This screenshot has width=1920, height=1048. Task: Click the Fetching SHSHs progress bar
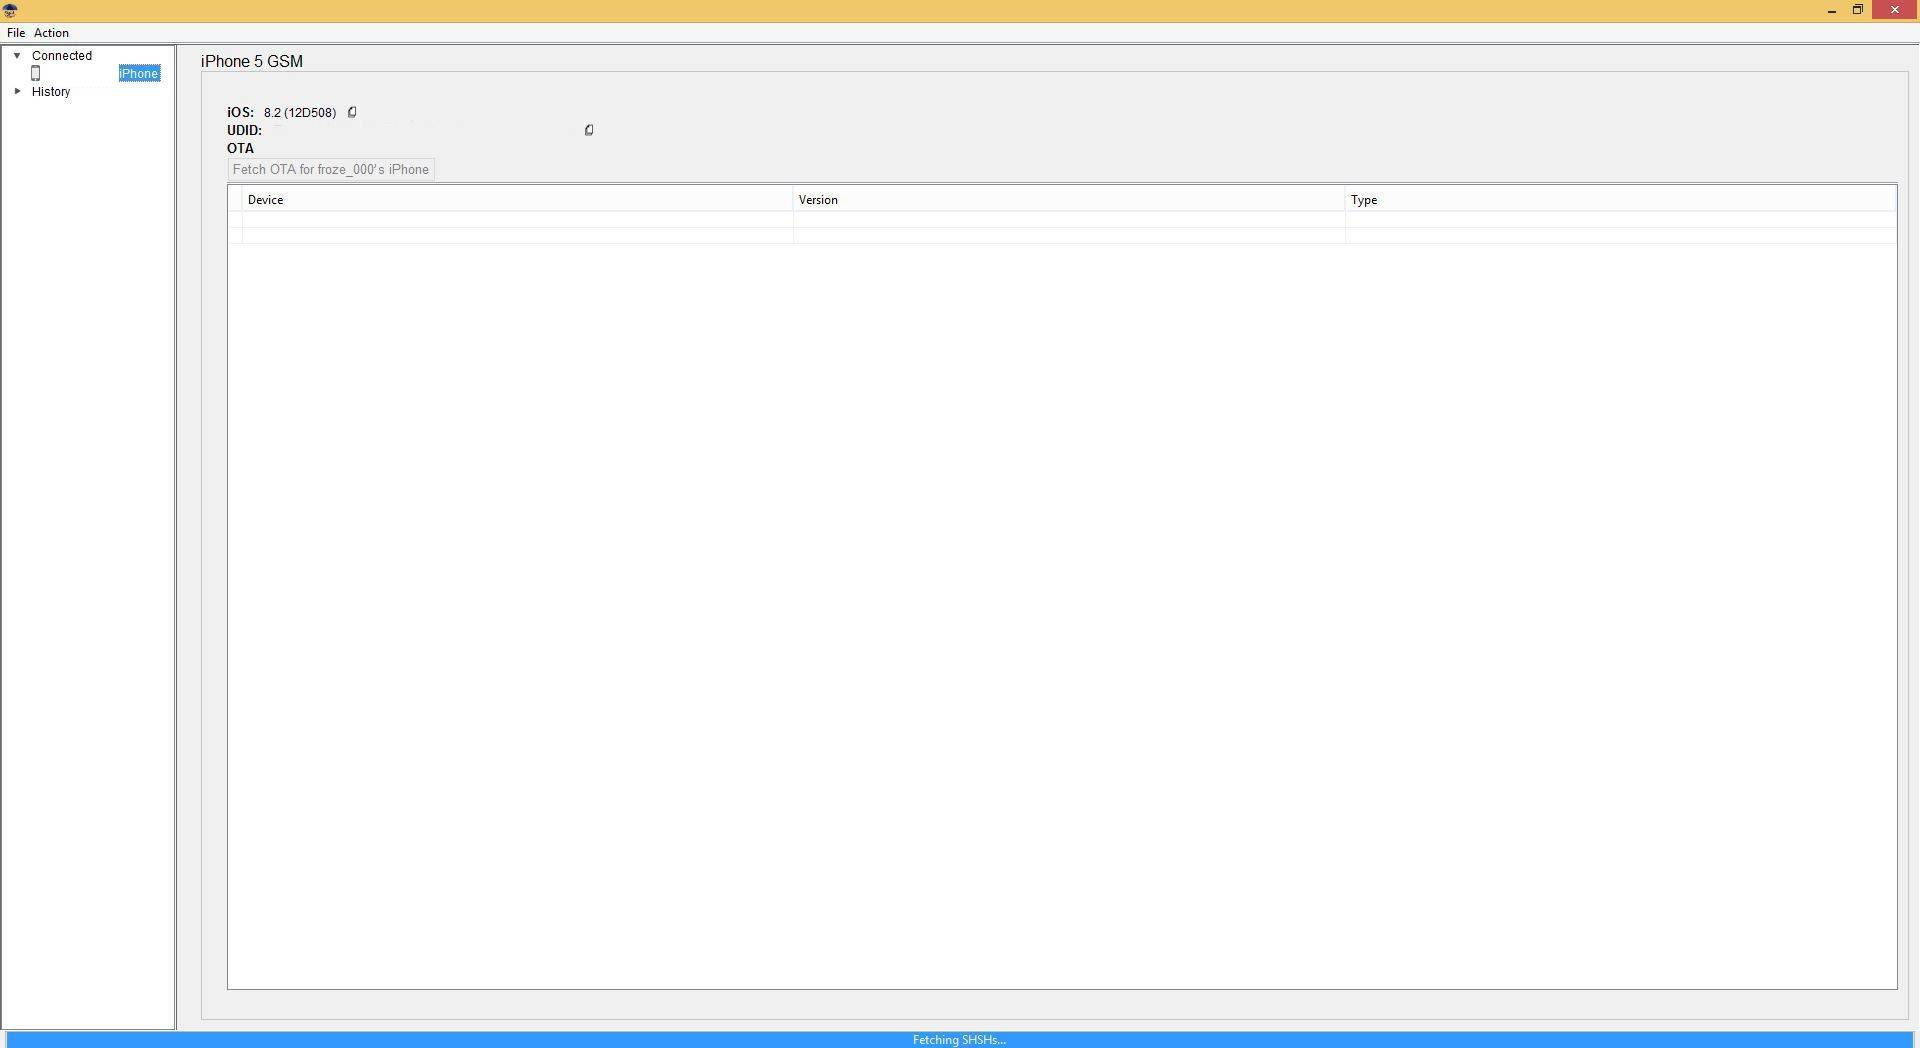959,1040
